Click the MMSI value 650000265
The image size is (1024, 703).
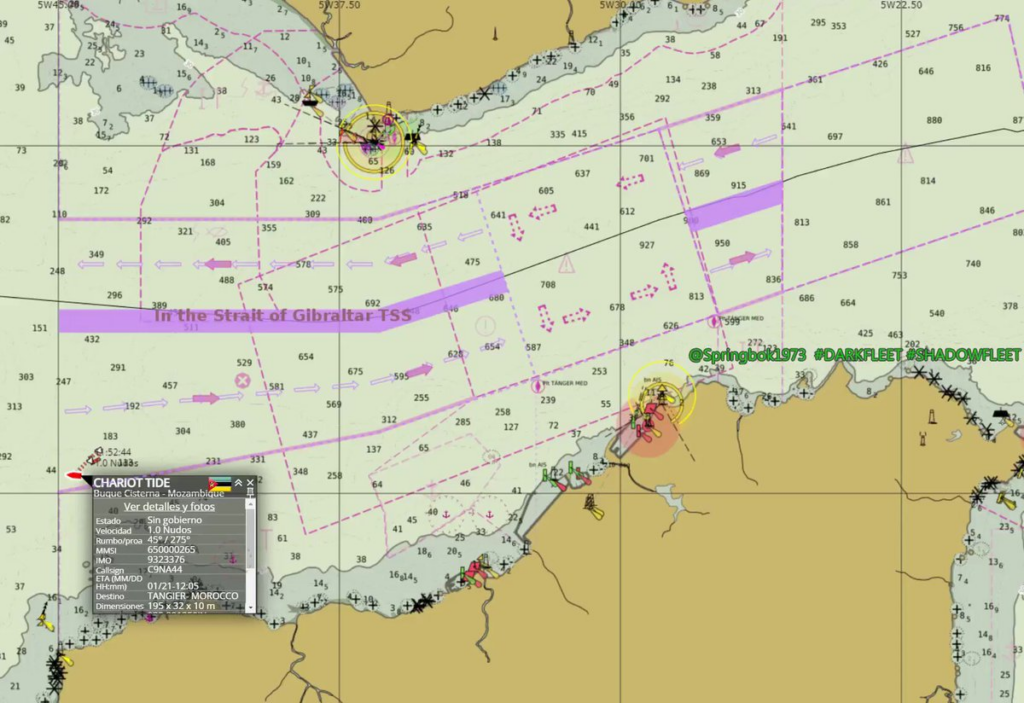(x=171, y=549)
